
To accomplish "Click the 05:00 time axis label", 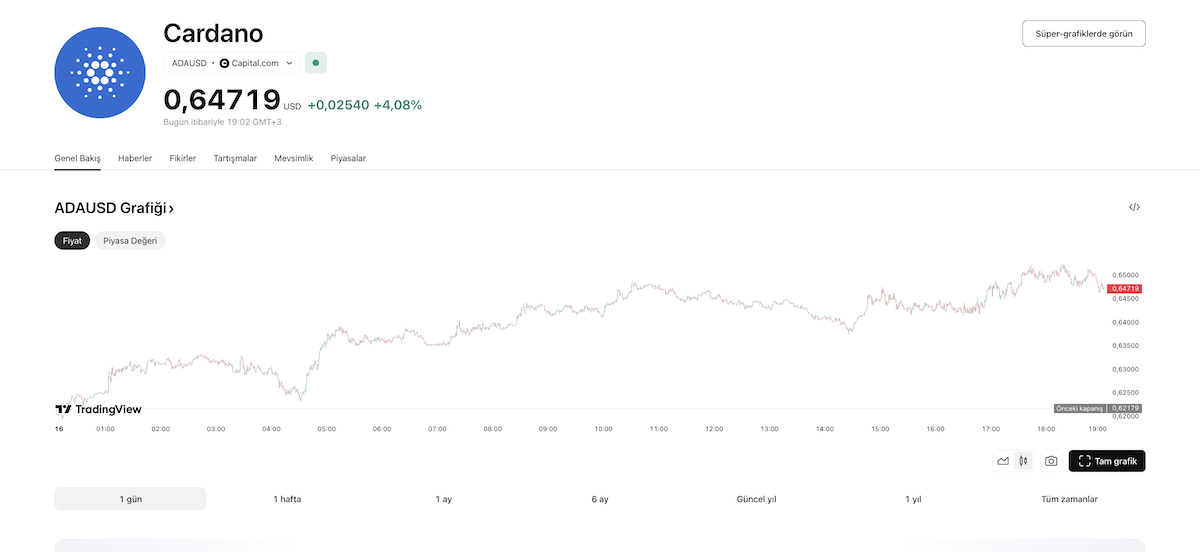I will point(326,429).
